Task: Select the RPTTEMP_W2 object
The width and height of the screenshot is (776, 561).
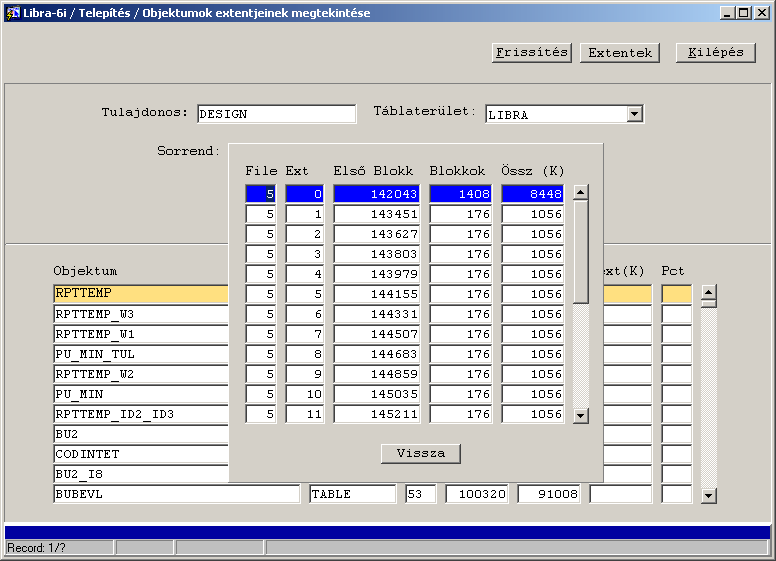Action: coord(141,374)
